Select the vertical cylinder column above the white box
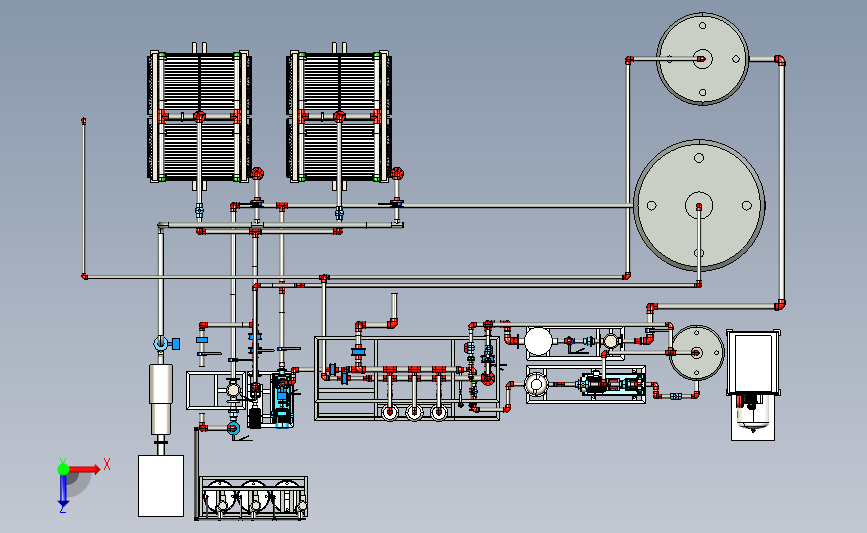867x533 pixels. point(161,399)
